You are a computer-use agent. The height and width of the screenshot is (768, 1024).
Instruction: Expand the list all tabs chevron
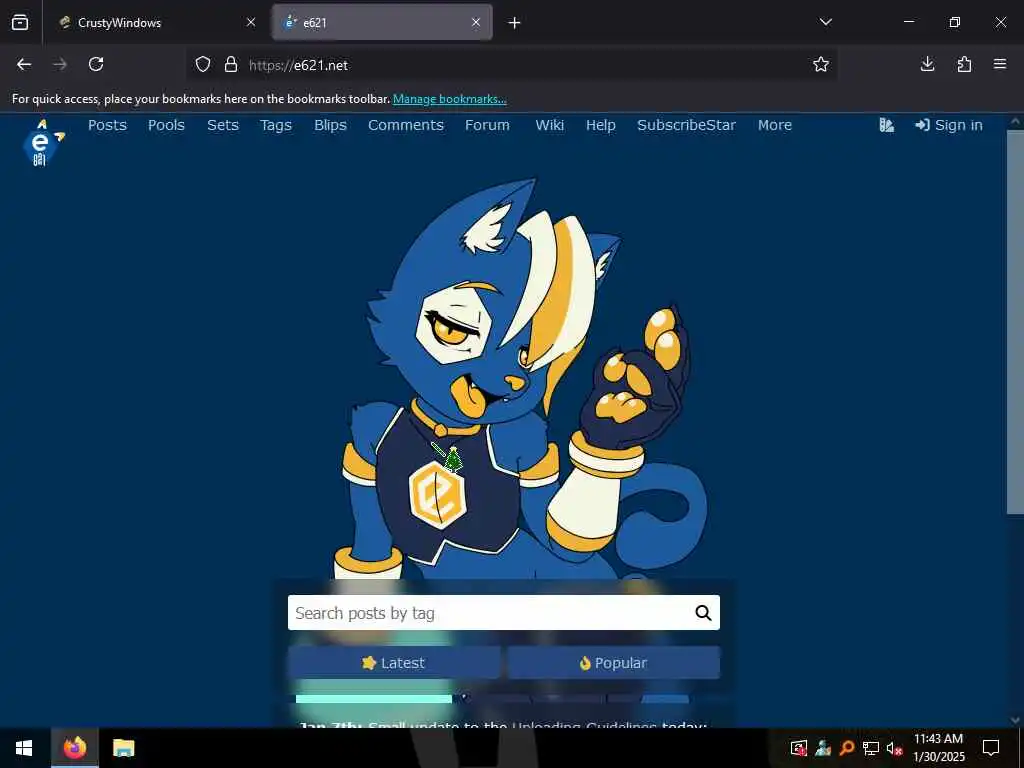point(825,22)
